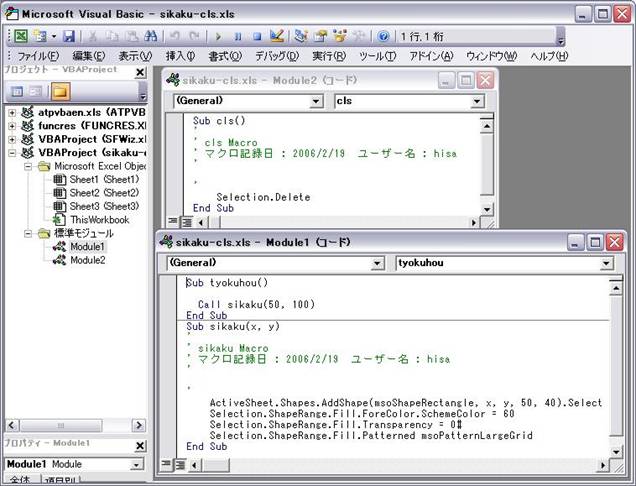Collapse the VBAProject (sikaku-cls) node
The width and height of the screenshot is (636, 486).
[x=12, y=153]
